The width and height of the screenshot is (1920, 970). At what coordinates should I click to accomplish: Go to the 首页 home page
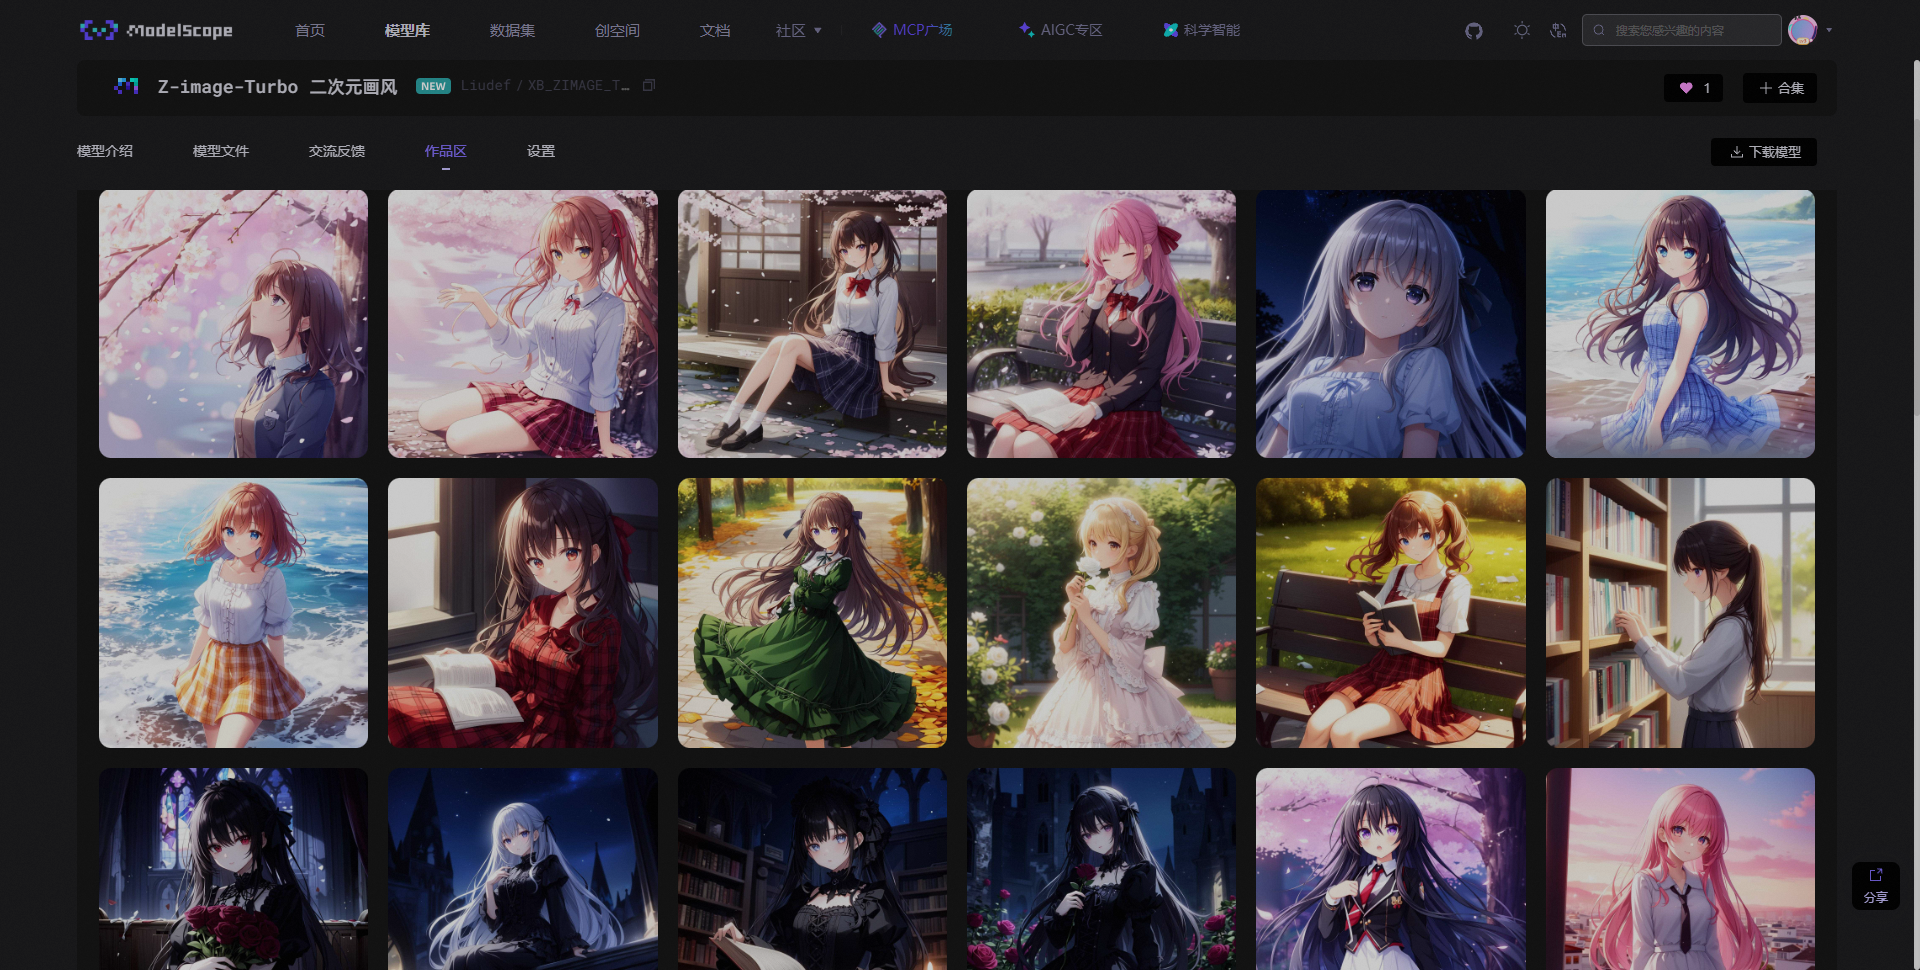pyautogui.click(x=310, y=30)
